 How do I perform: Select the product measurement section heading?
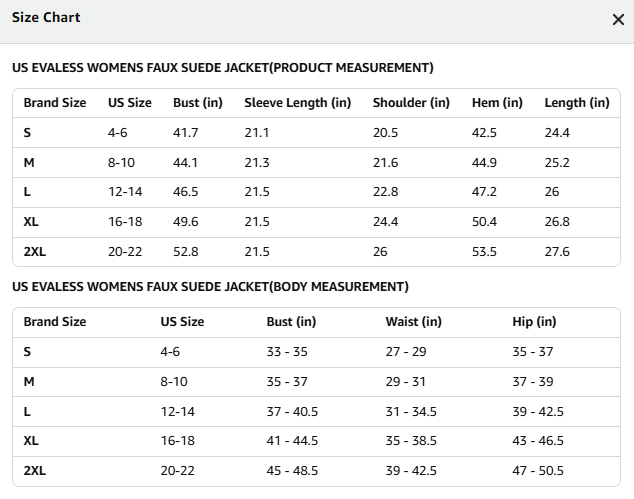[x=223, y=68]
